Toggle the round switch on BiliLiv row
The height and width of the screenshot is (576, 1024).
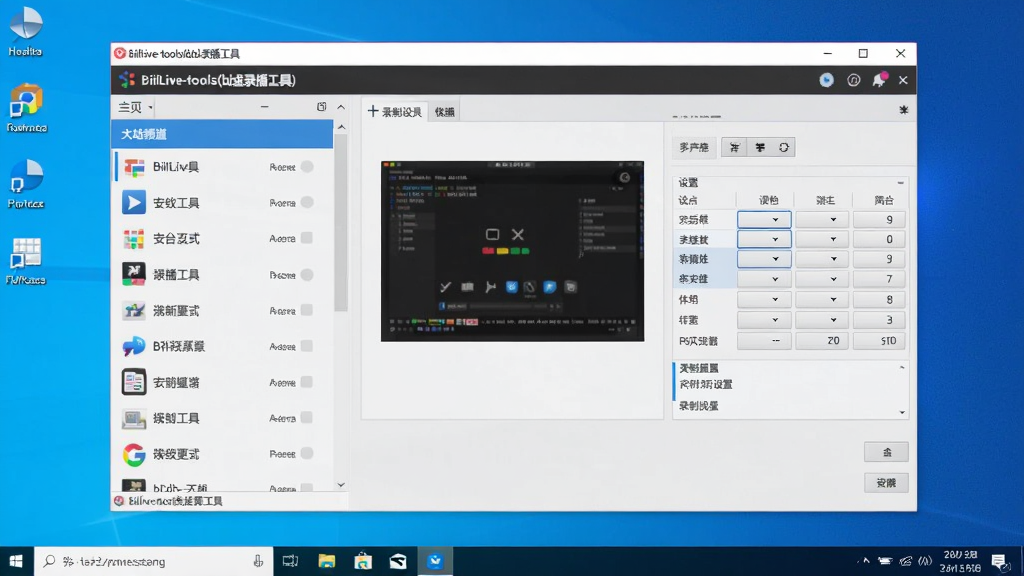(x=307, y=167)
